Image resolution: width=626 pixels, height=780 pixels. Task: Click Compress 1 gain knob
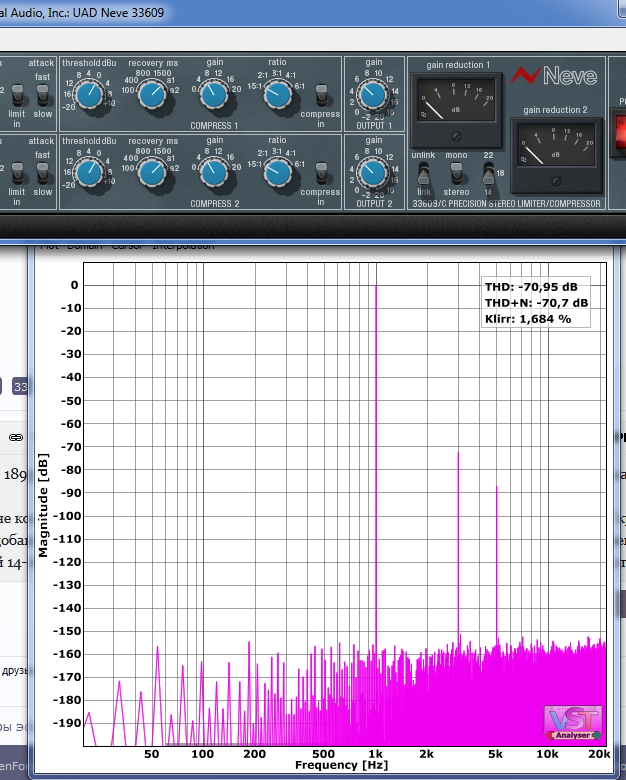[214, 95]
